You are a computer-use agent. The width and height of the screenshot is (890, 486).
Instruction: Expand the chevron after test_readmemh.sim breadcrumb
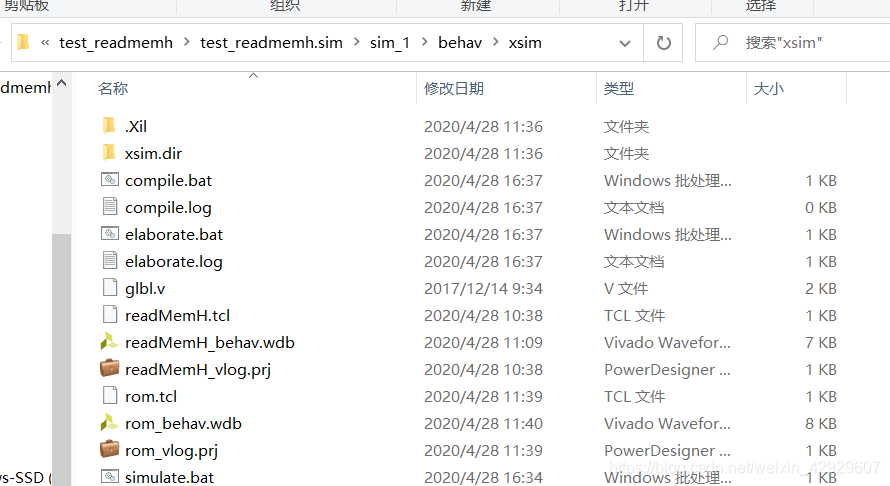tap(356, 42)
